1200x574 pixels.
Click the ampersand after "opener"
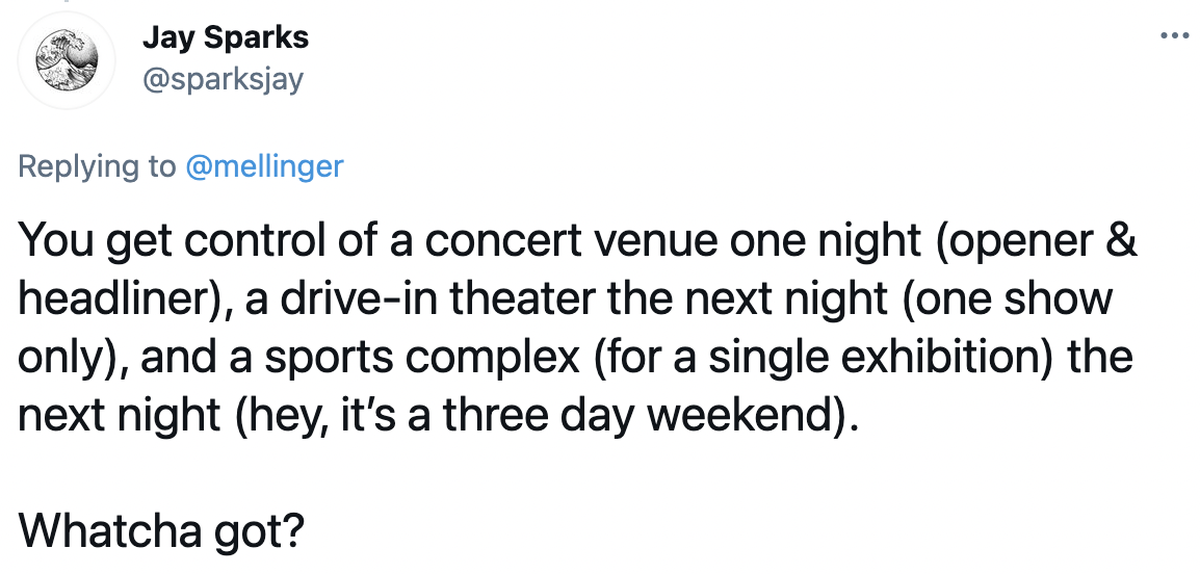(x=1121, y=243)
